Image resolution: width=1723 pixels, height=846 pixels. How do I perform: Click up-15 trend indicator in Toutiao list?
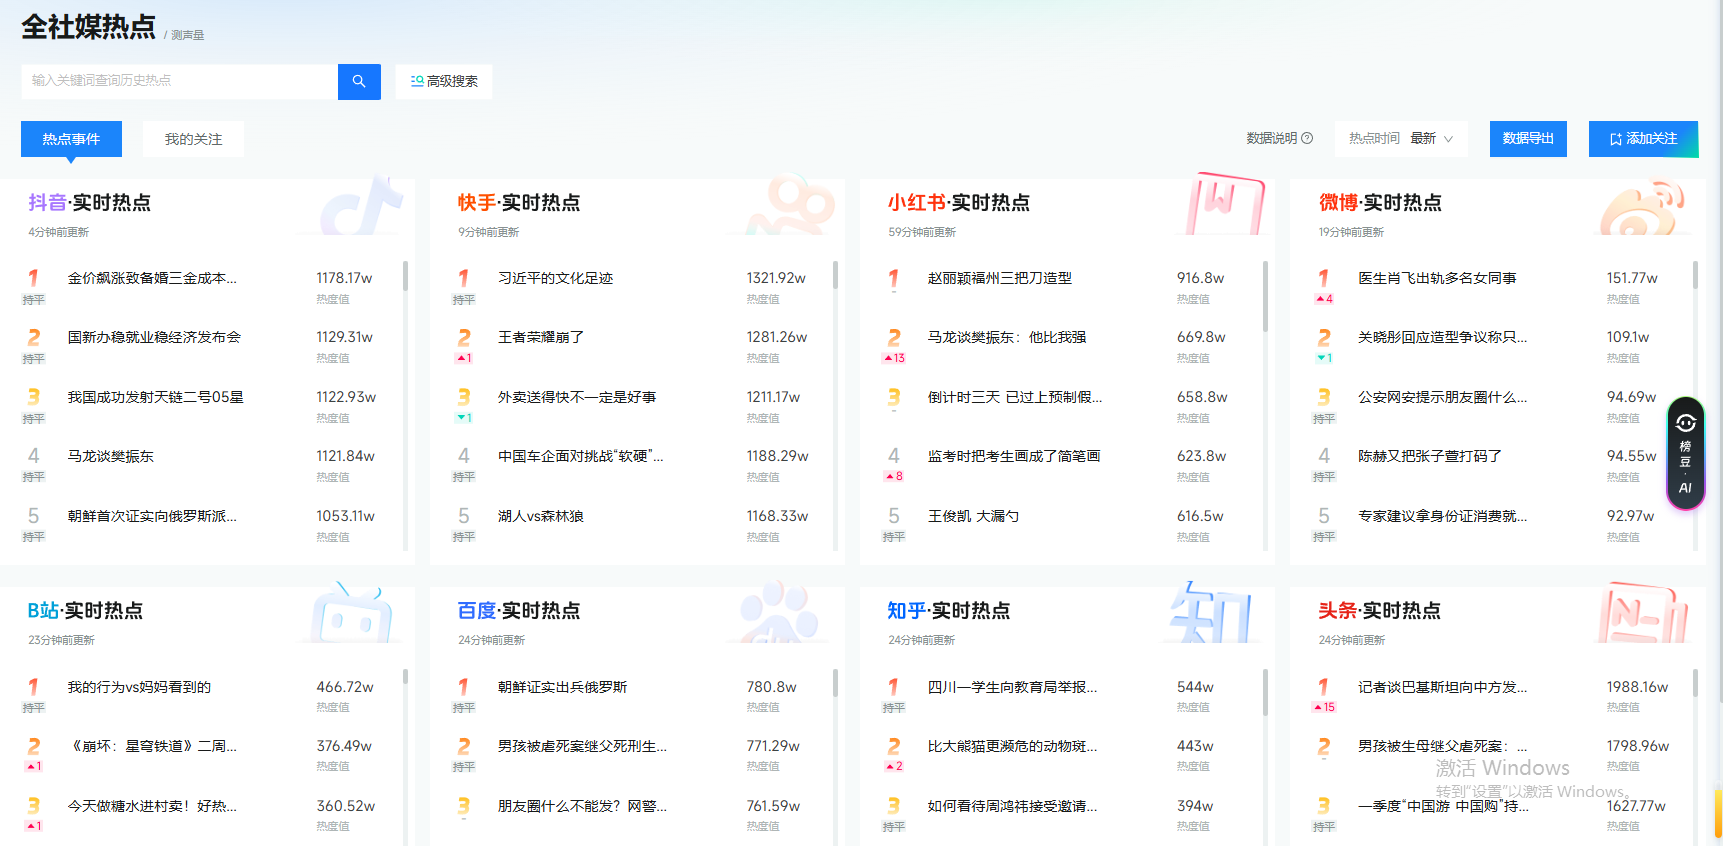(1324, 707)
